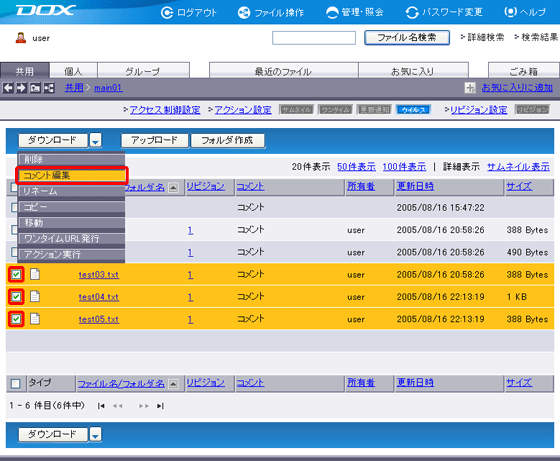Click the main01 breadcrumb link

tap(108, 87)
